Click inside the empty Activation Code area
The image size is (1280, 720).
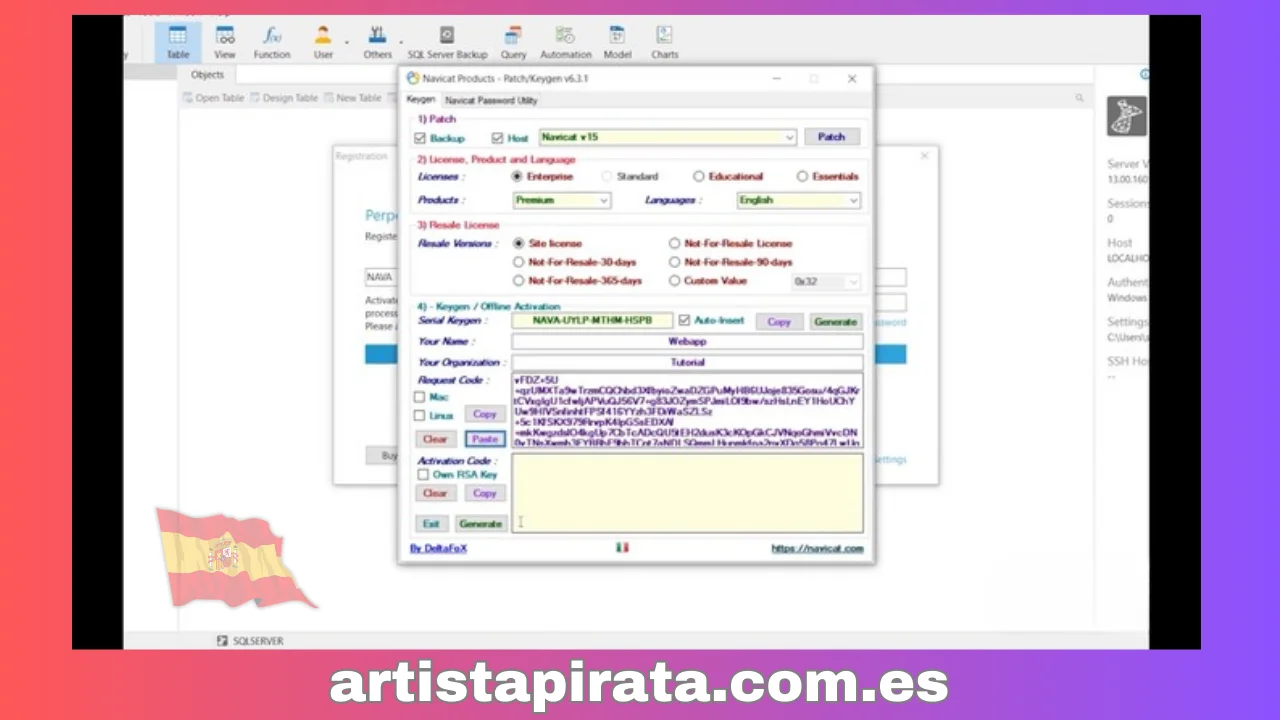coord(687,493)
